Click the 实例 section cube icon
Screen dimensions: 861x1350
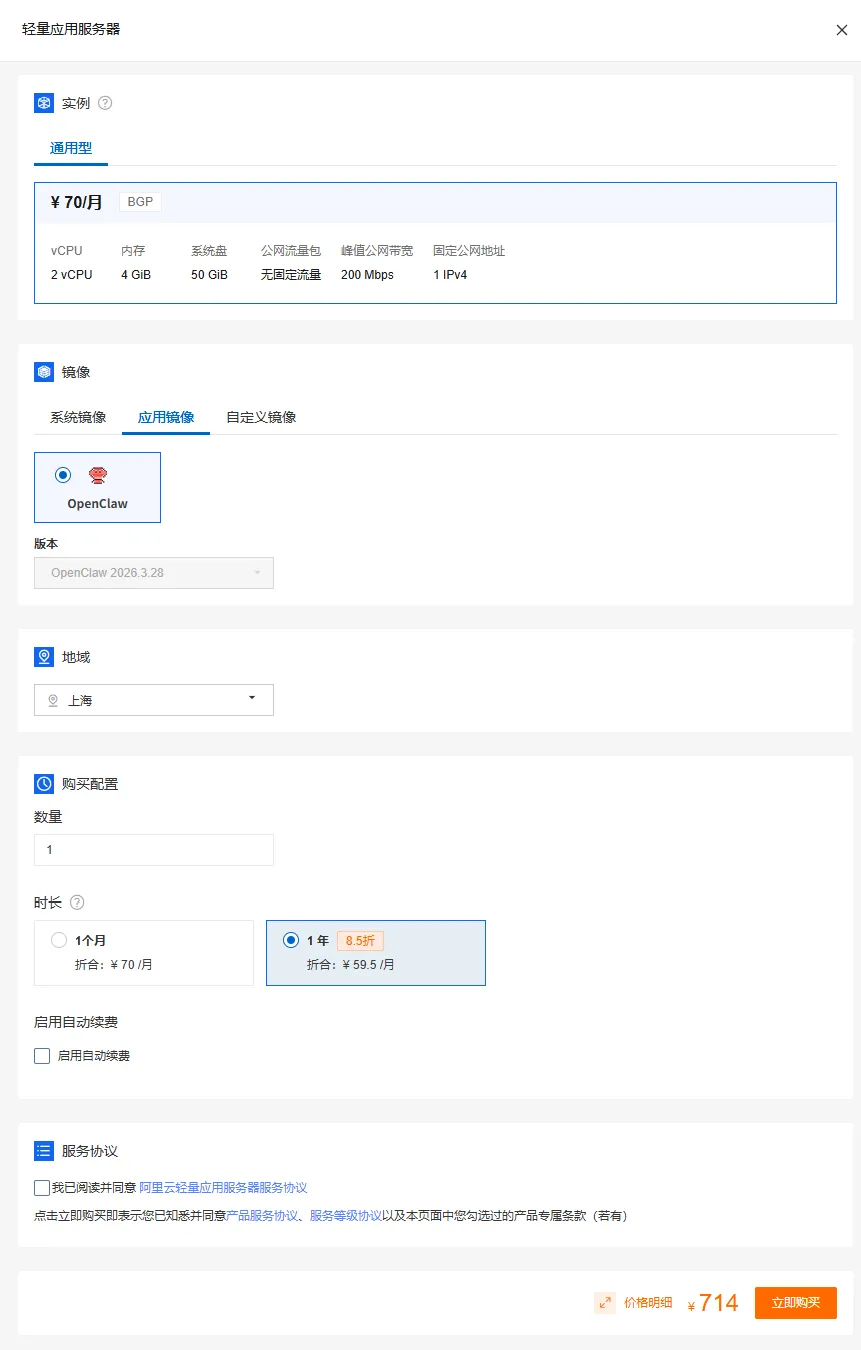[x=44, y=103]
